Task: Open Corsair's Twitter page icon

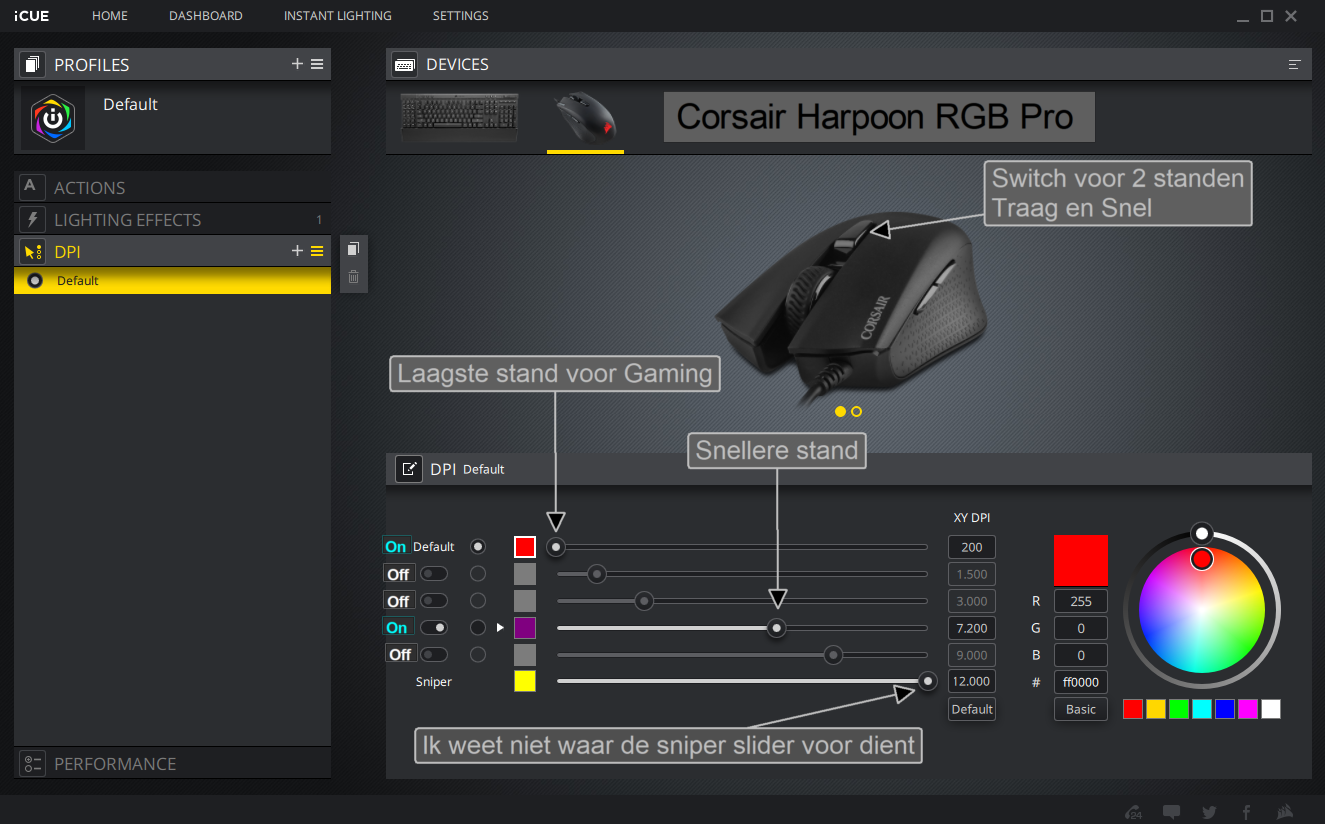Action: point(1209,812)
